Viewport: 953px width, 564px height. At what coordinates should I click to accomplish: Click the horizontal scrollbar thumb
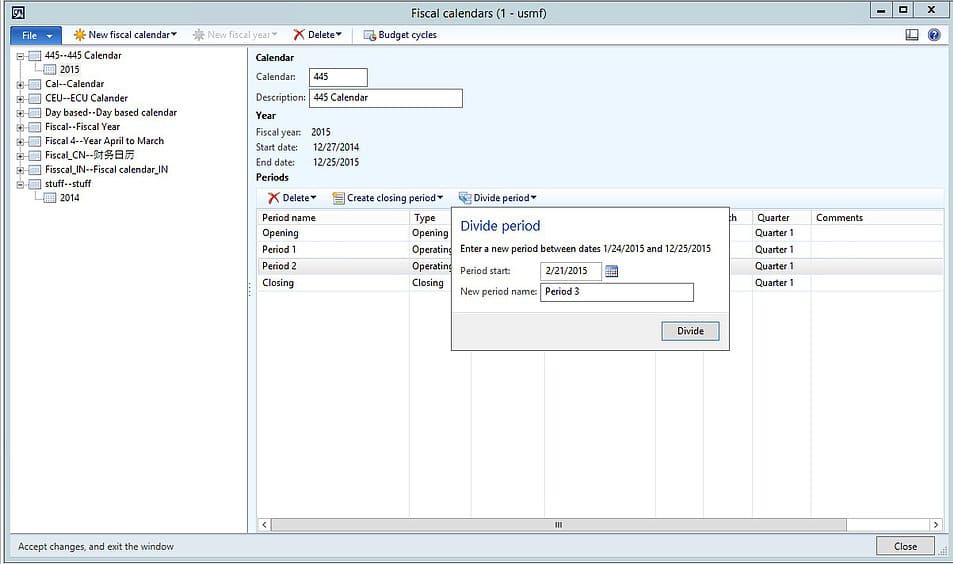coord(559,524)
